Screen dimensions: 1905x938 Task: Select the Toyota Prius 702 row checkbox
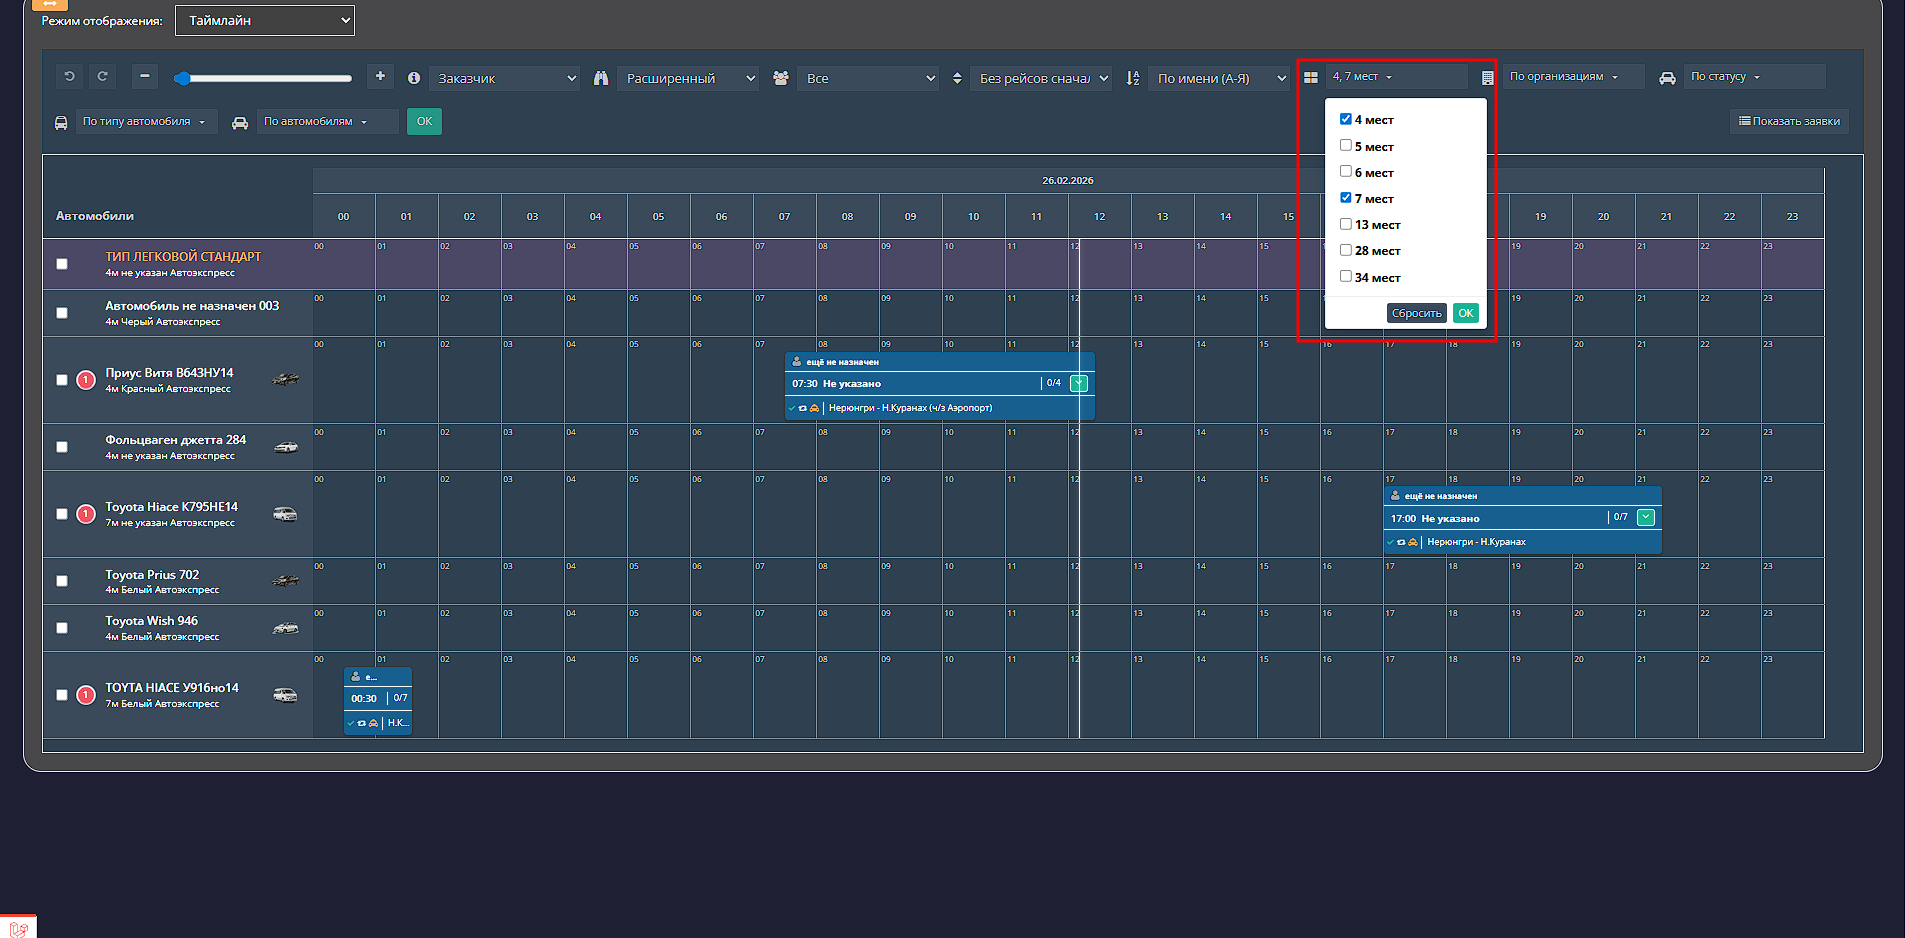[62, 581]
